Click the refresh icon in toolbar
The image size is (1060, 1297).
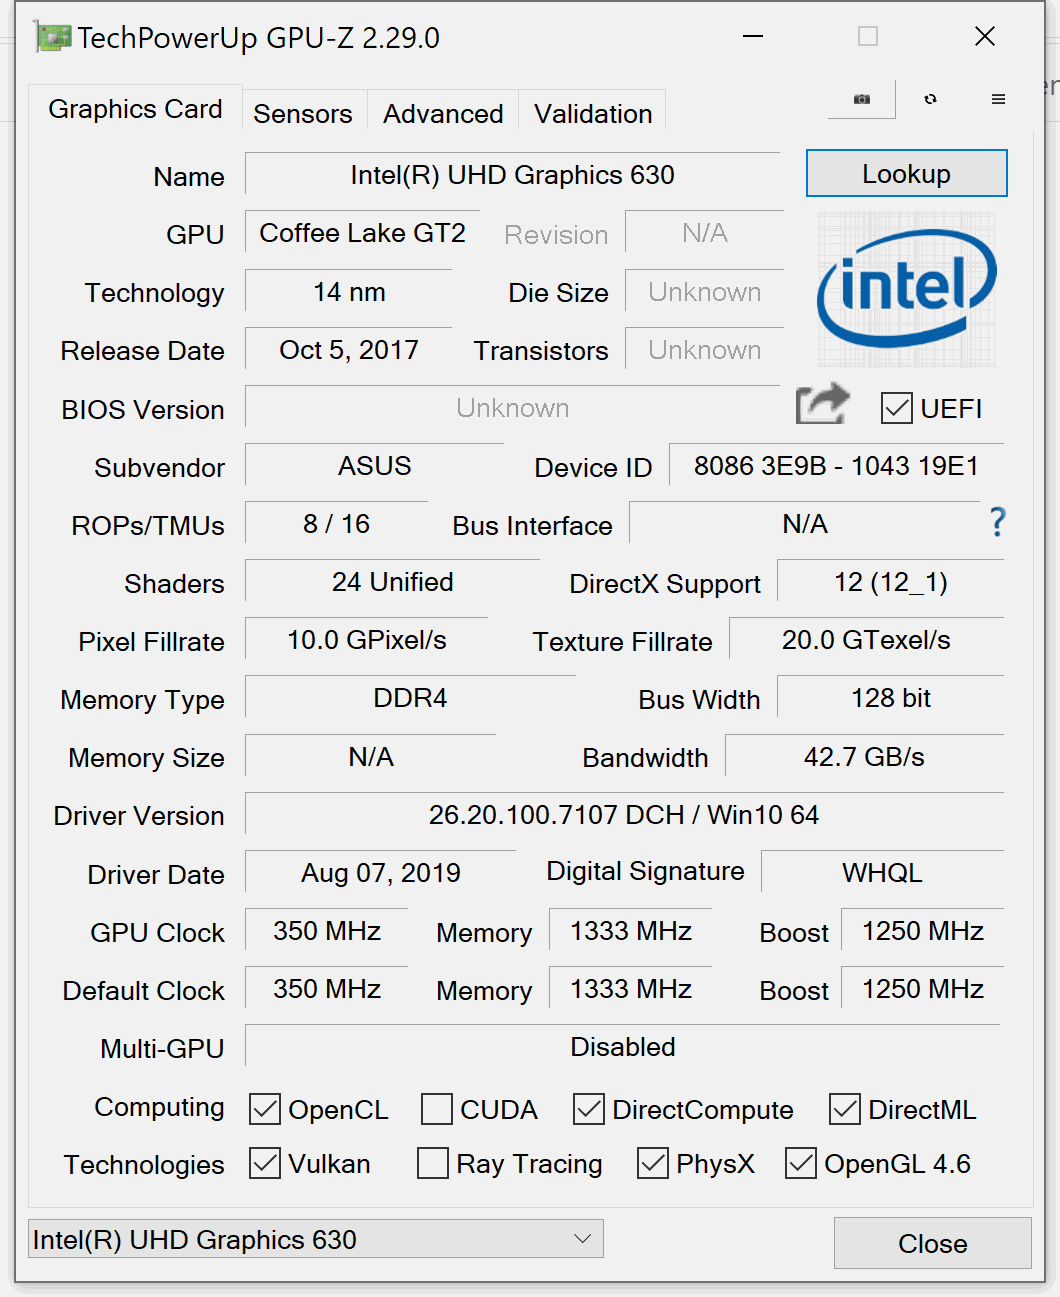coord(931,99)
